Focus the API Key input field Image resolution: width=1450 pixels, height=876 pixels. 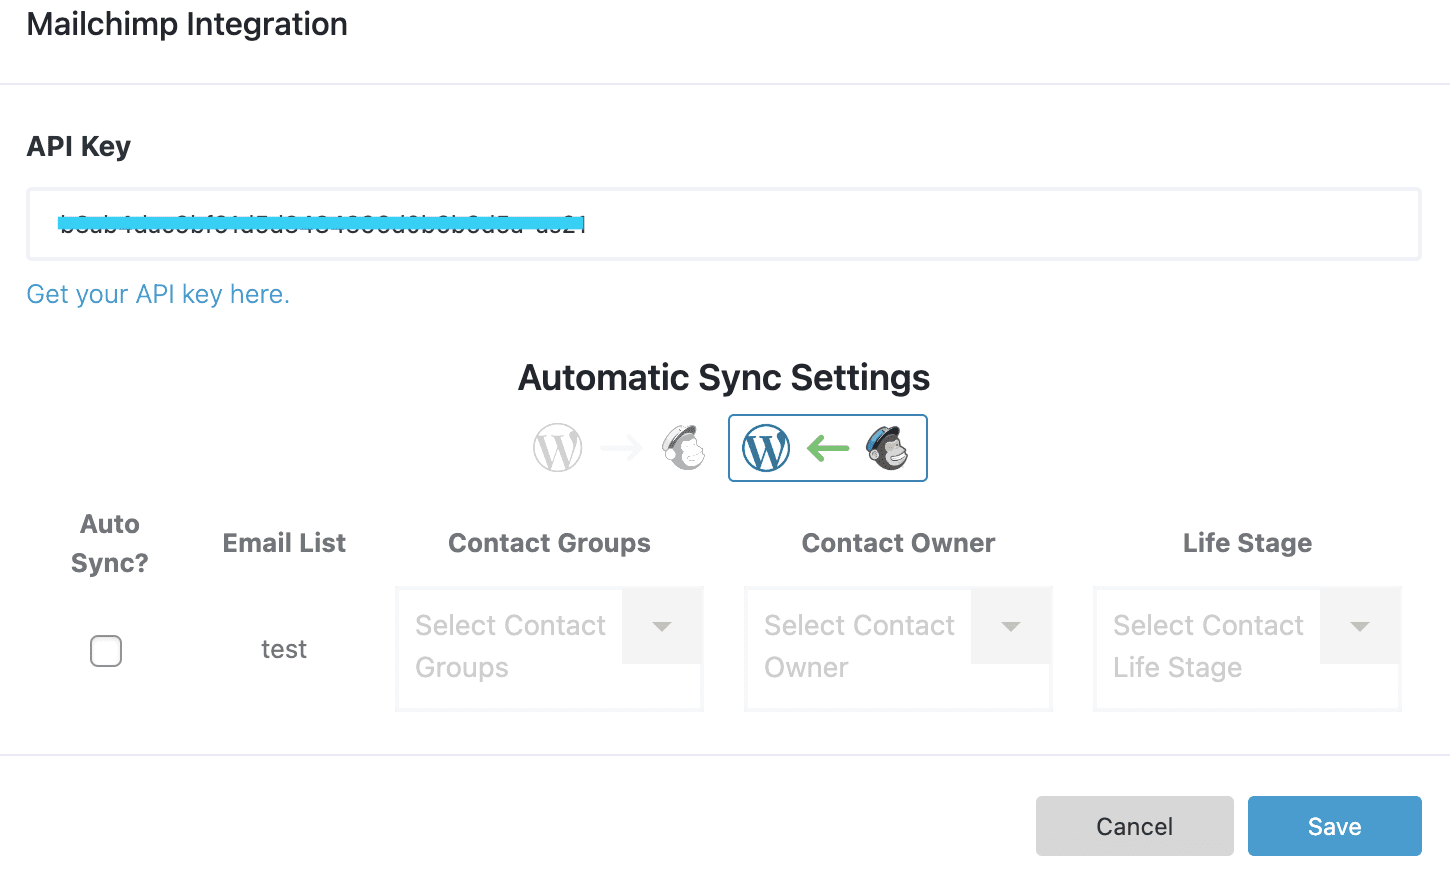click(x=900, y=224)
